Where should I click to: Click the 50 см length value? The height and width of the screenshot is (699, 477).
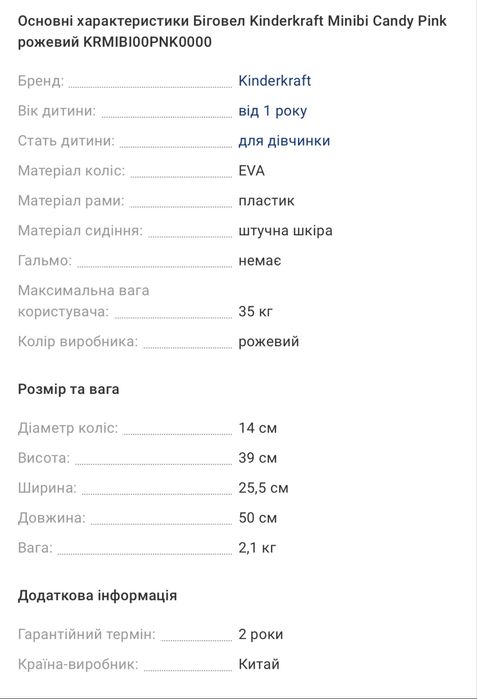(x=258, y=518)
